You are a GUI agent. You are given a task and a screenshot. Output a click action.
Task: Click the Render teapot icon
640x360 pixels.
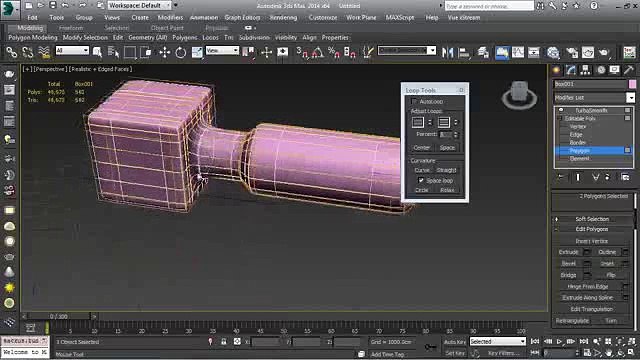click(604, 52)
